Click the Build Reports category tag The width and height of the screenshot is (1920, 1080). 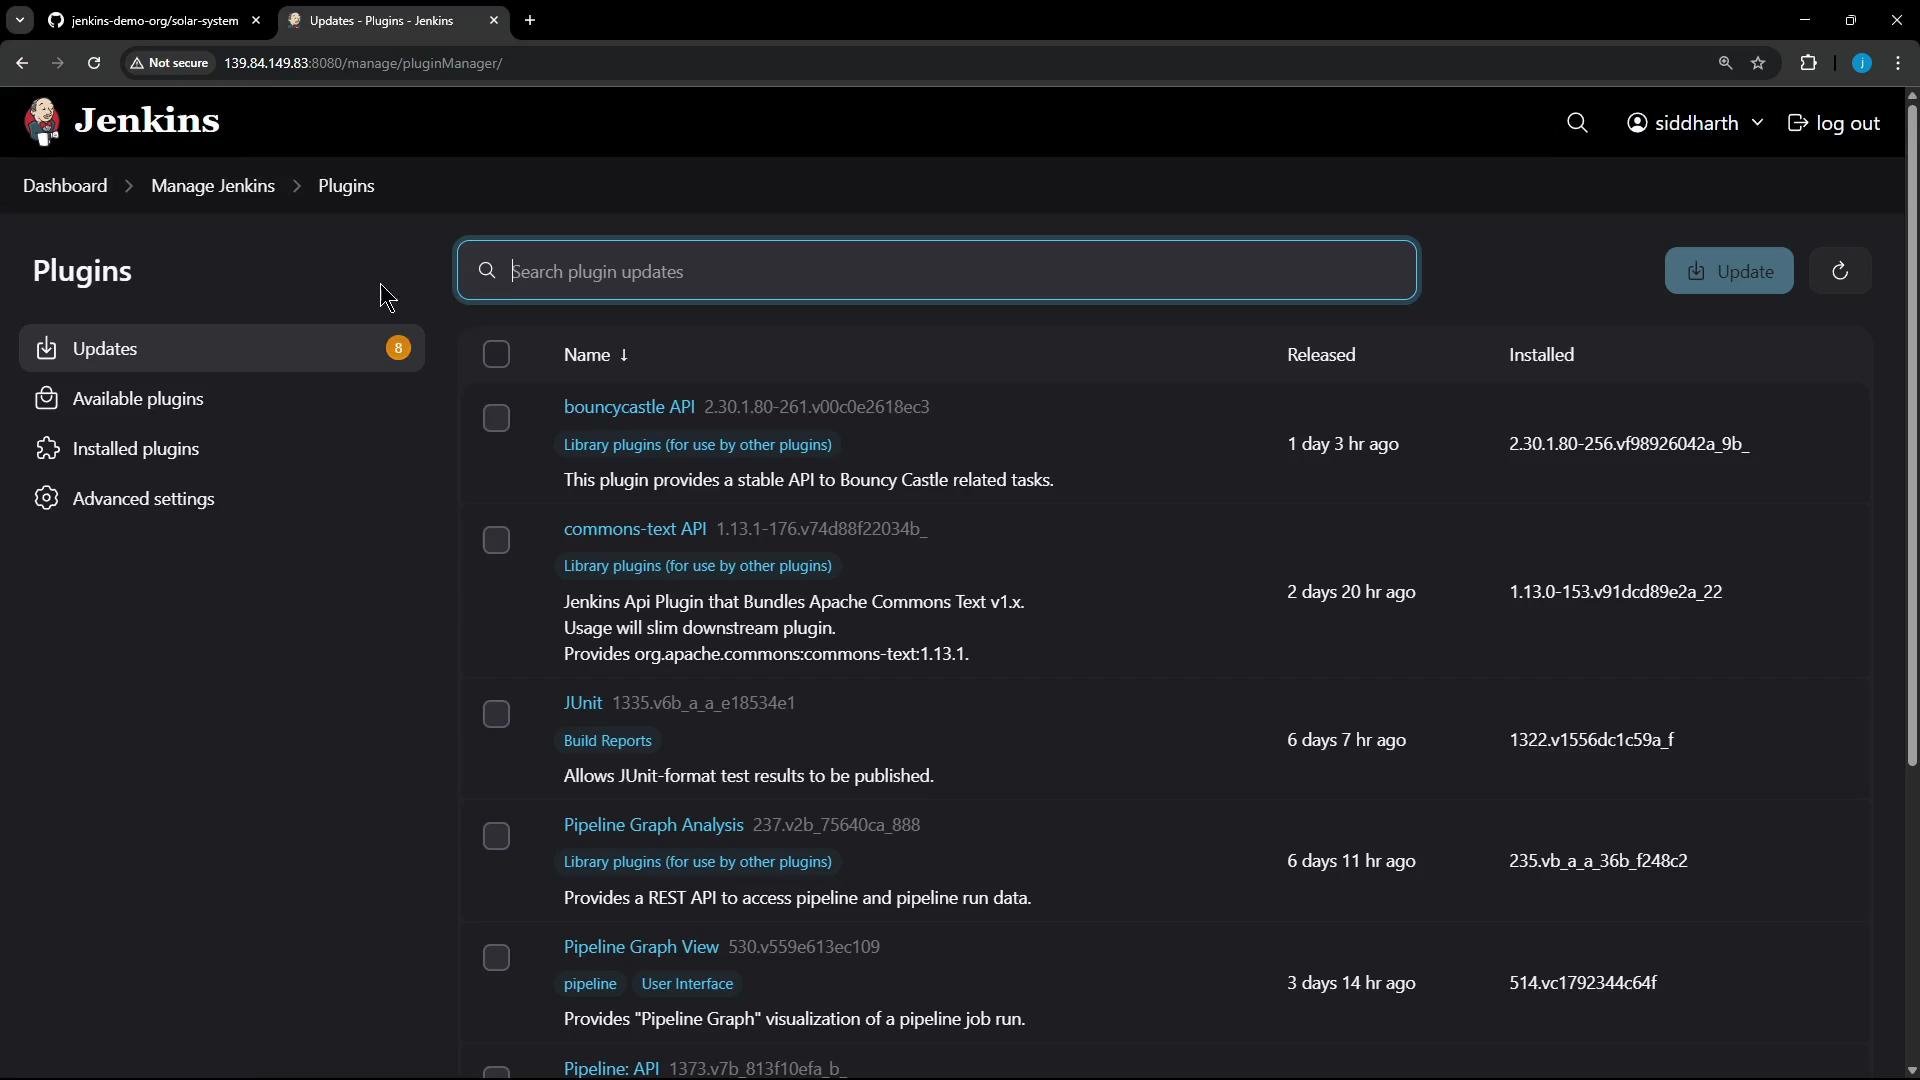[607, 741]
